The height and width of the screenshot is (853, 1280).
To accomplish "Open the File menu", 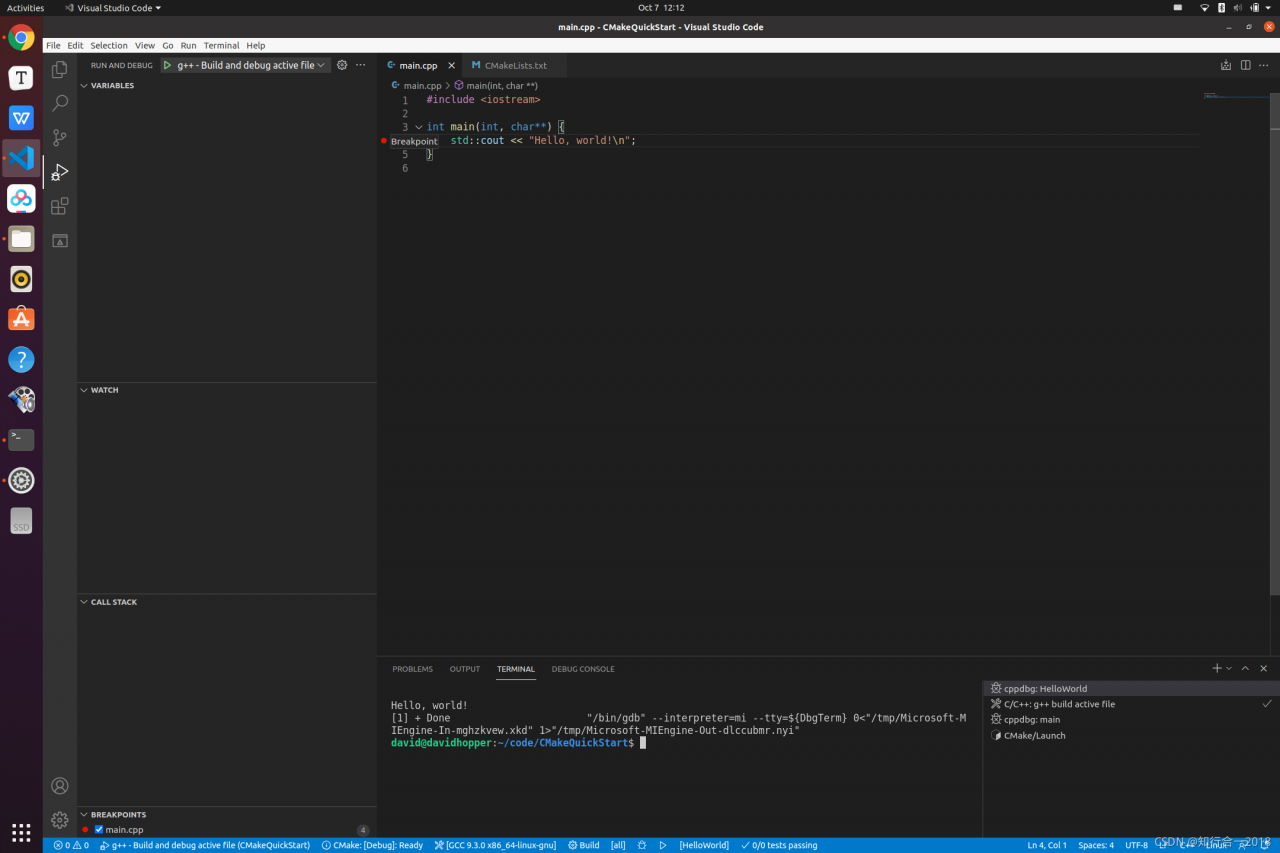I will (x=53, y=45).
